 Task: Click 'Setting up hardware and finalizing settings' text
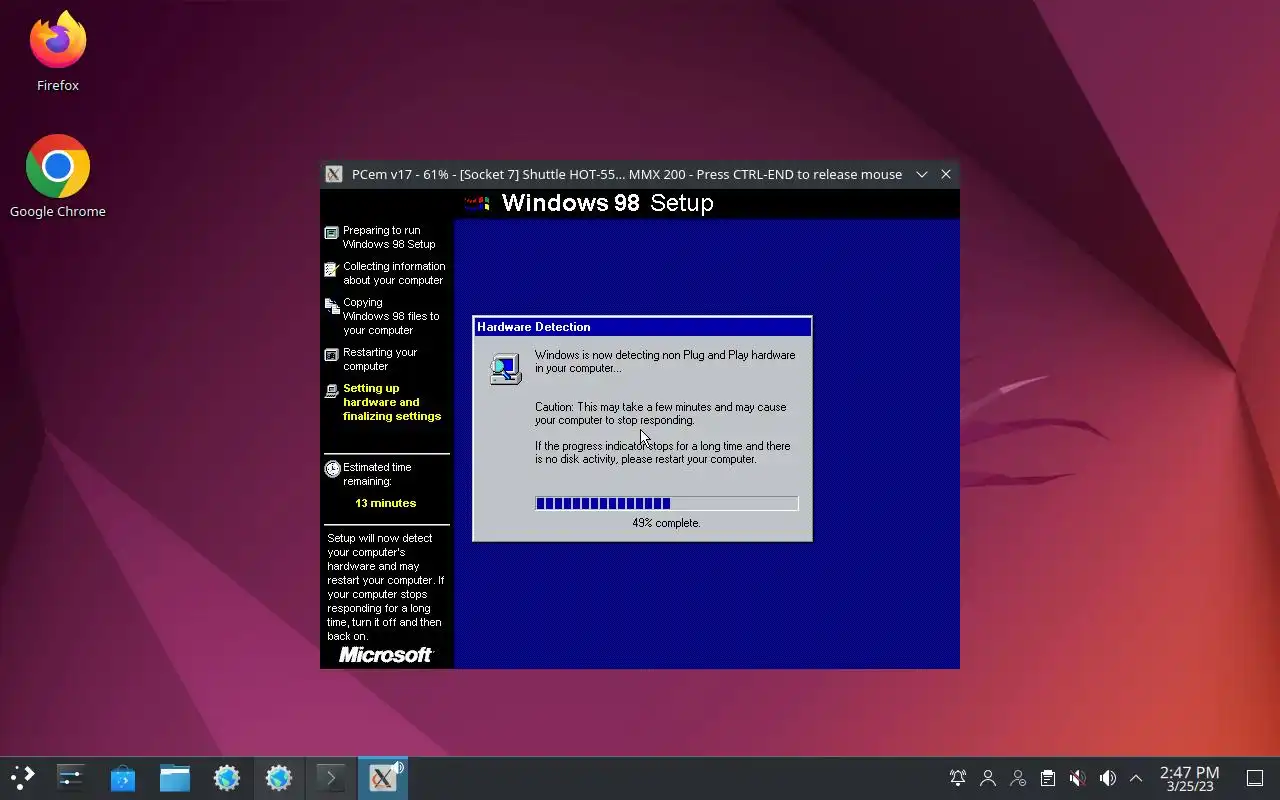pos(392,402)
